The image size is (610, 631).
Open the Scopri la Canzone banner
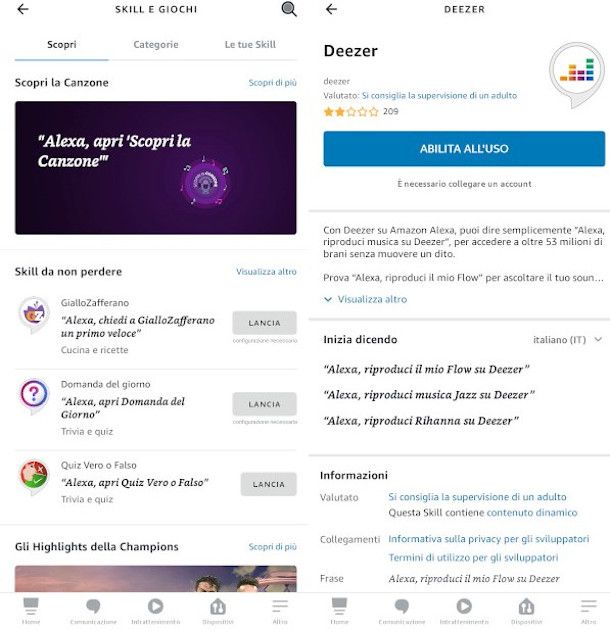pyautogui.click(x=156, y=168)
